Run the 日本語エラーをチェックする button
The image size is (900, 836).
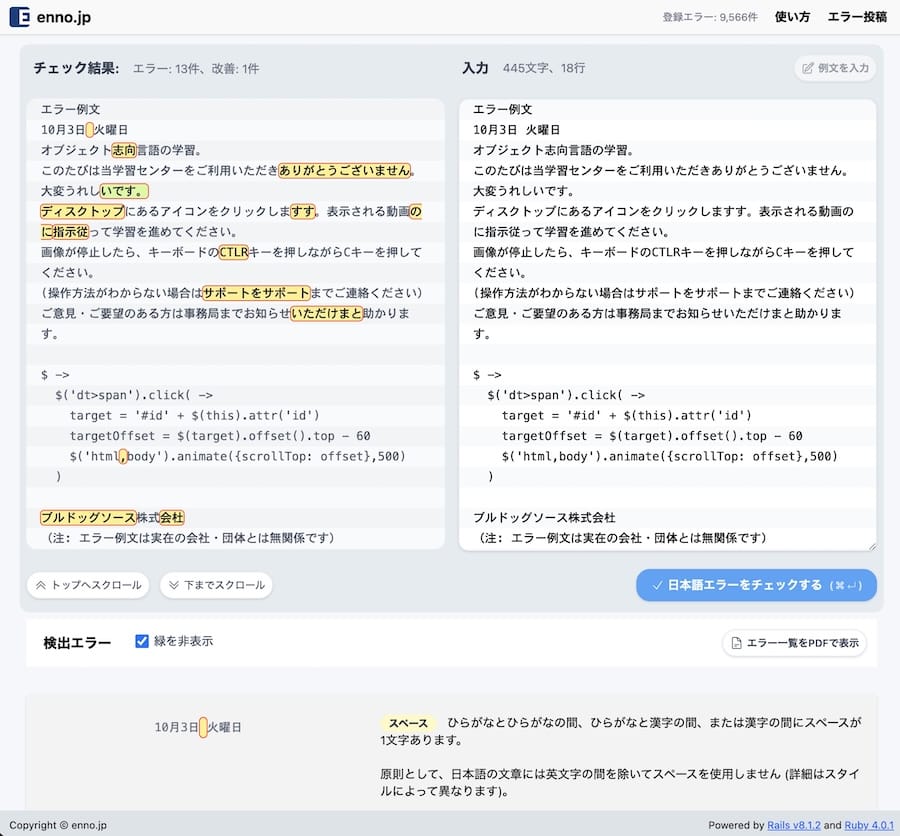click(756, 585)
